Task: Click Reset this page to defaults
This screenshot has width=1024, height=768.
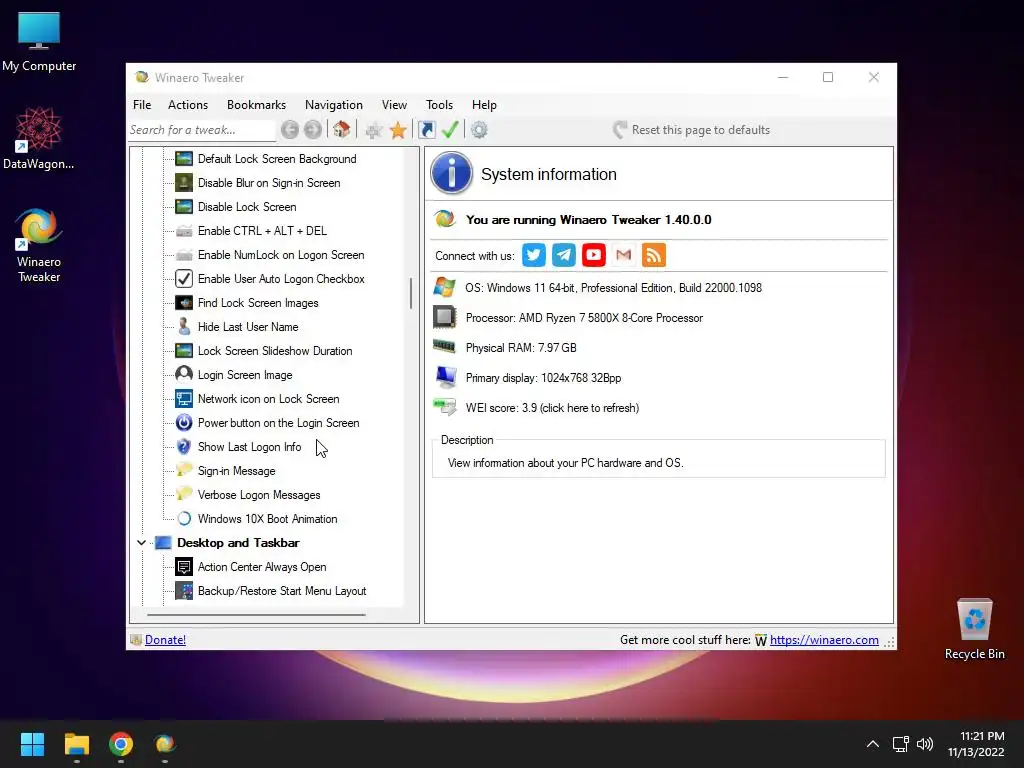Action: click(x=692, y=130)
